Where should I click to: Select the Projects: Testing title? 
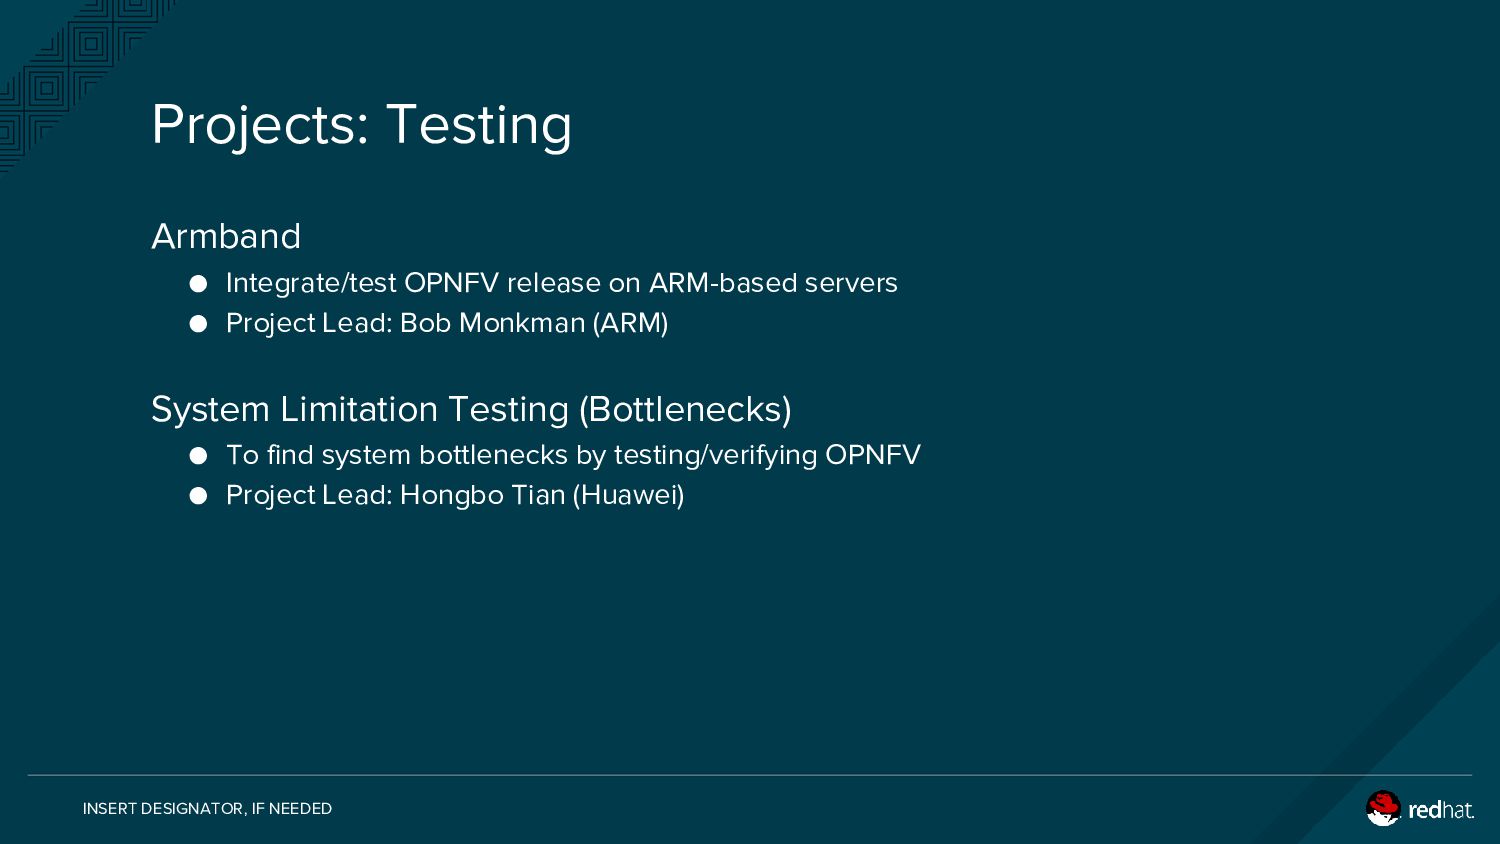pyautogui.click(x=361, y=125)
